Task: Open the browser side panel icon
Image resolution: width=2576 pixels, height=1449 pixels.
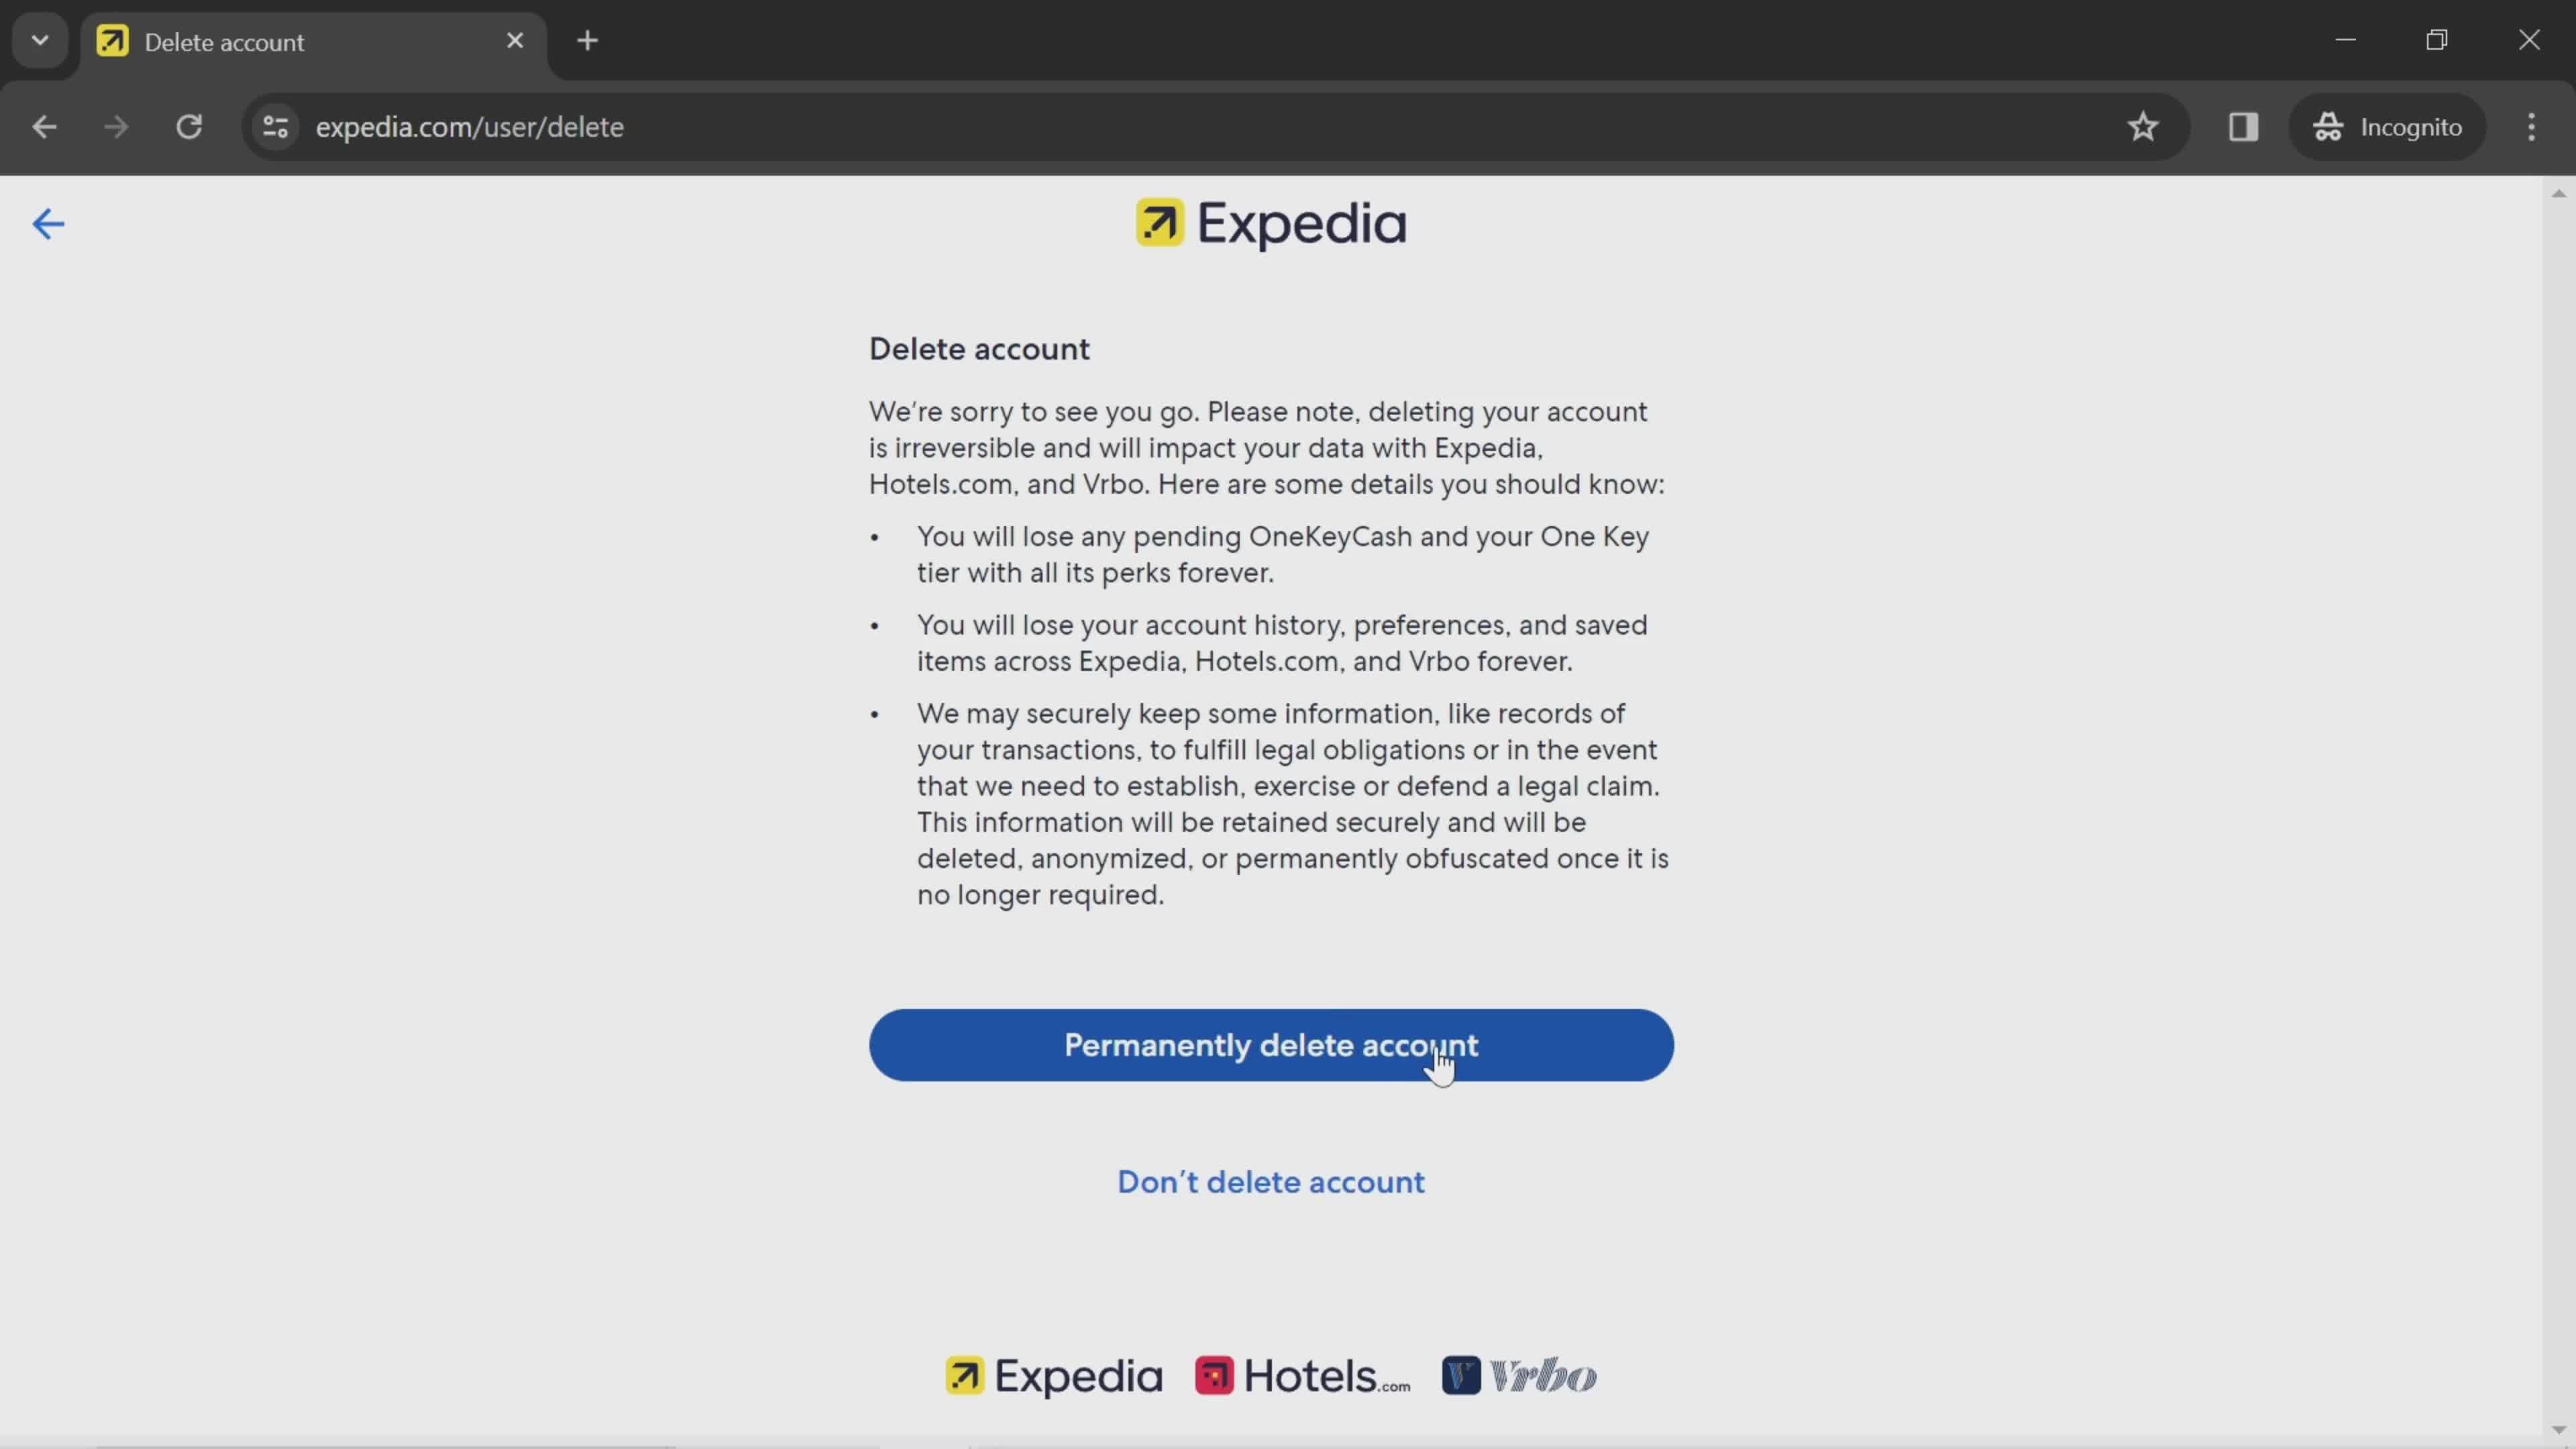Action: click(2243, 127)
